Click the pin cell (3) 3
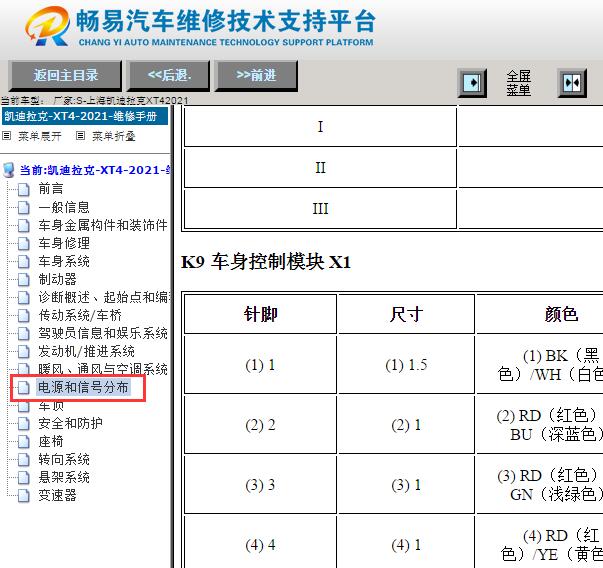The image size is (603, 568). coord(260,485)
